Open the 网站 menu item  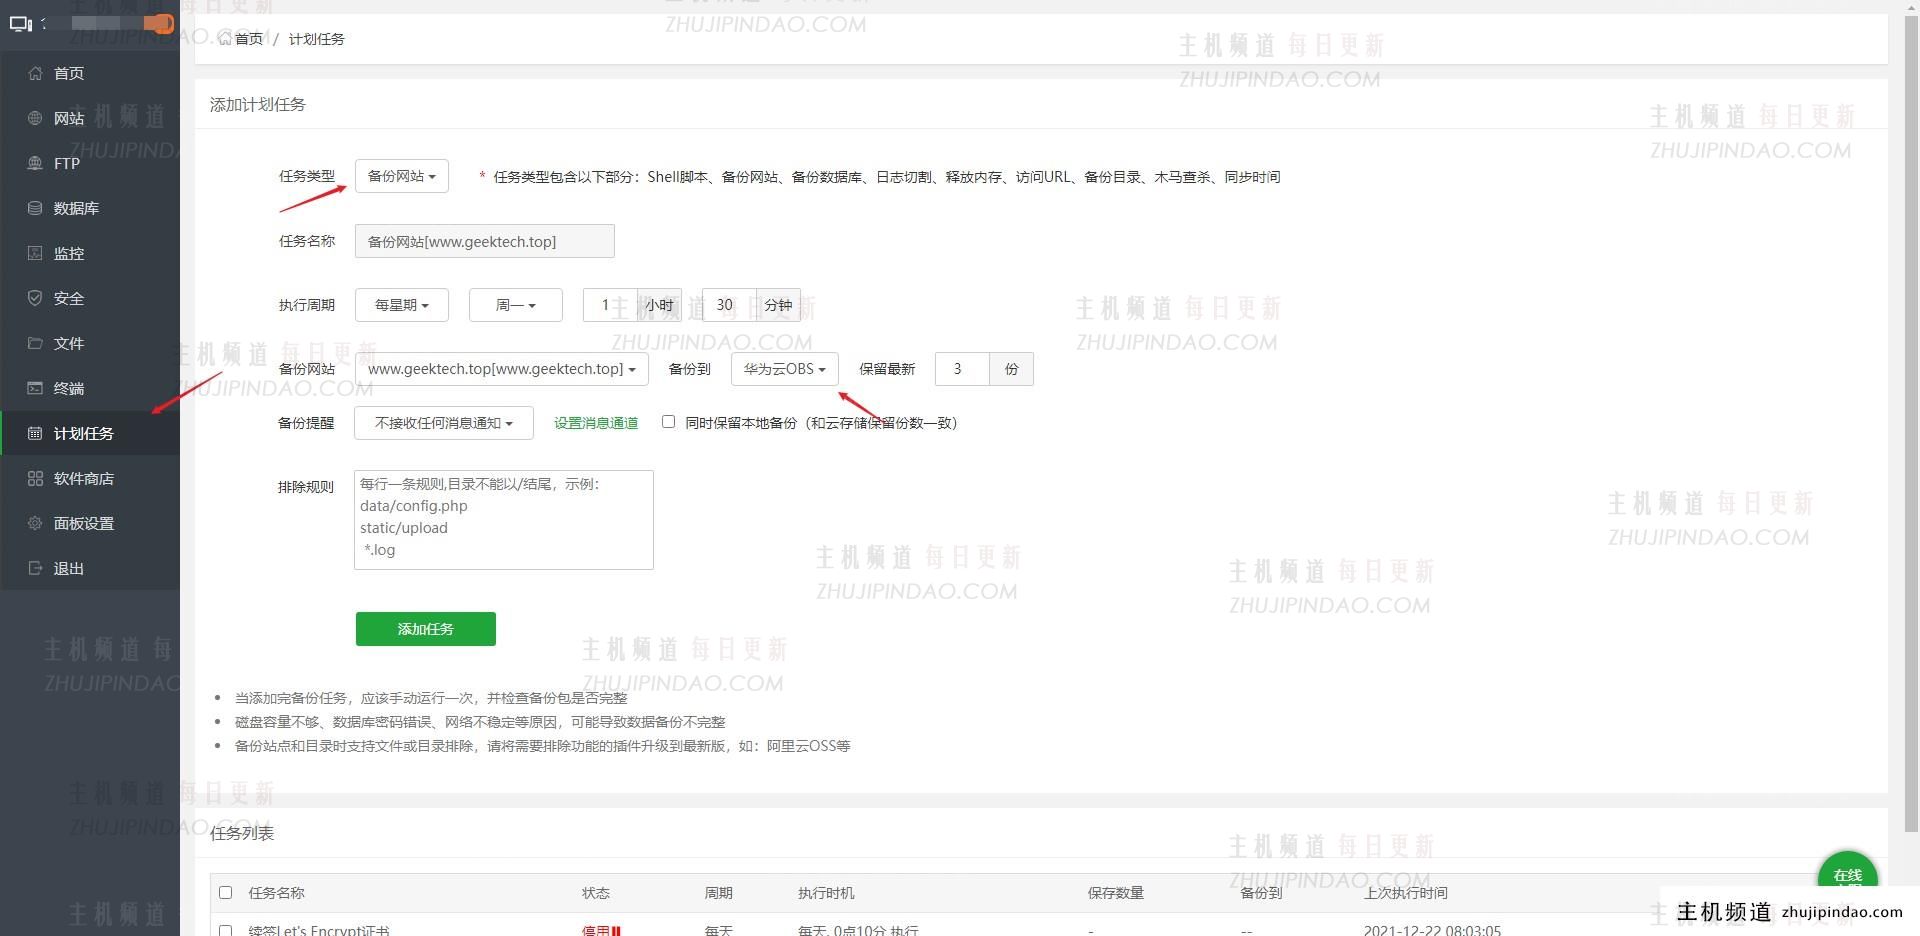pos(90,118)
